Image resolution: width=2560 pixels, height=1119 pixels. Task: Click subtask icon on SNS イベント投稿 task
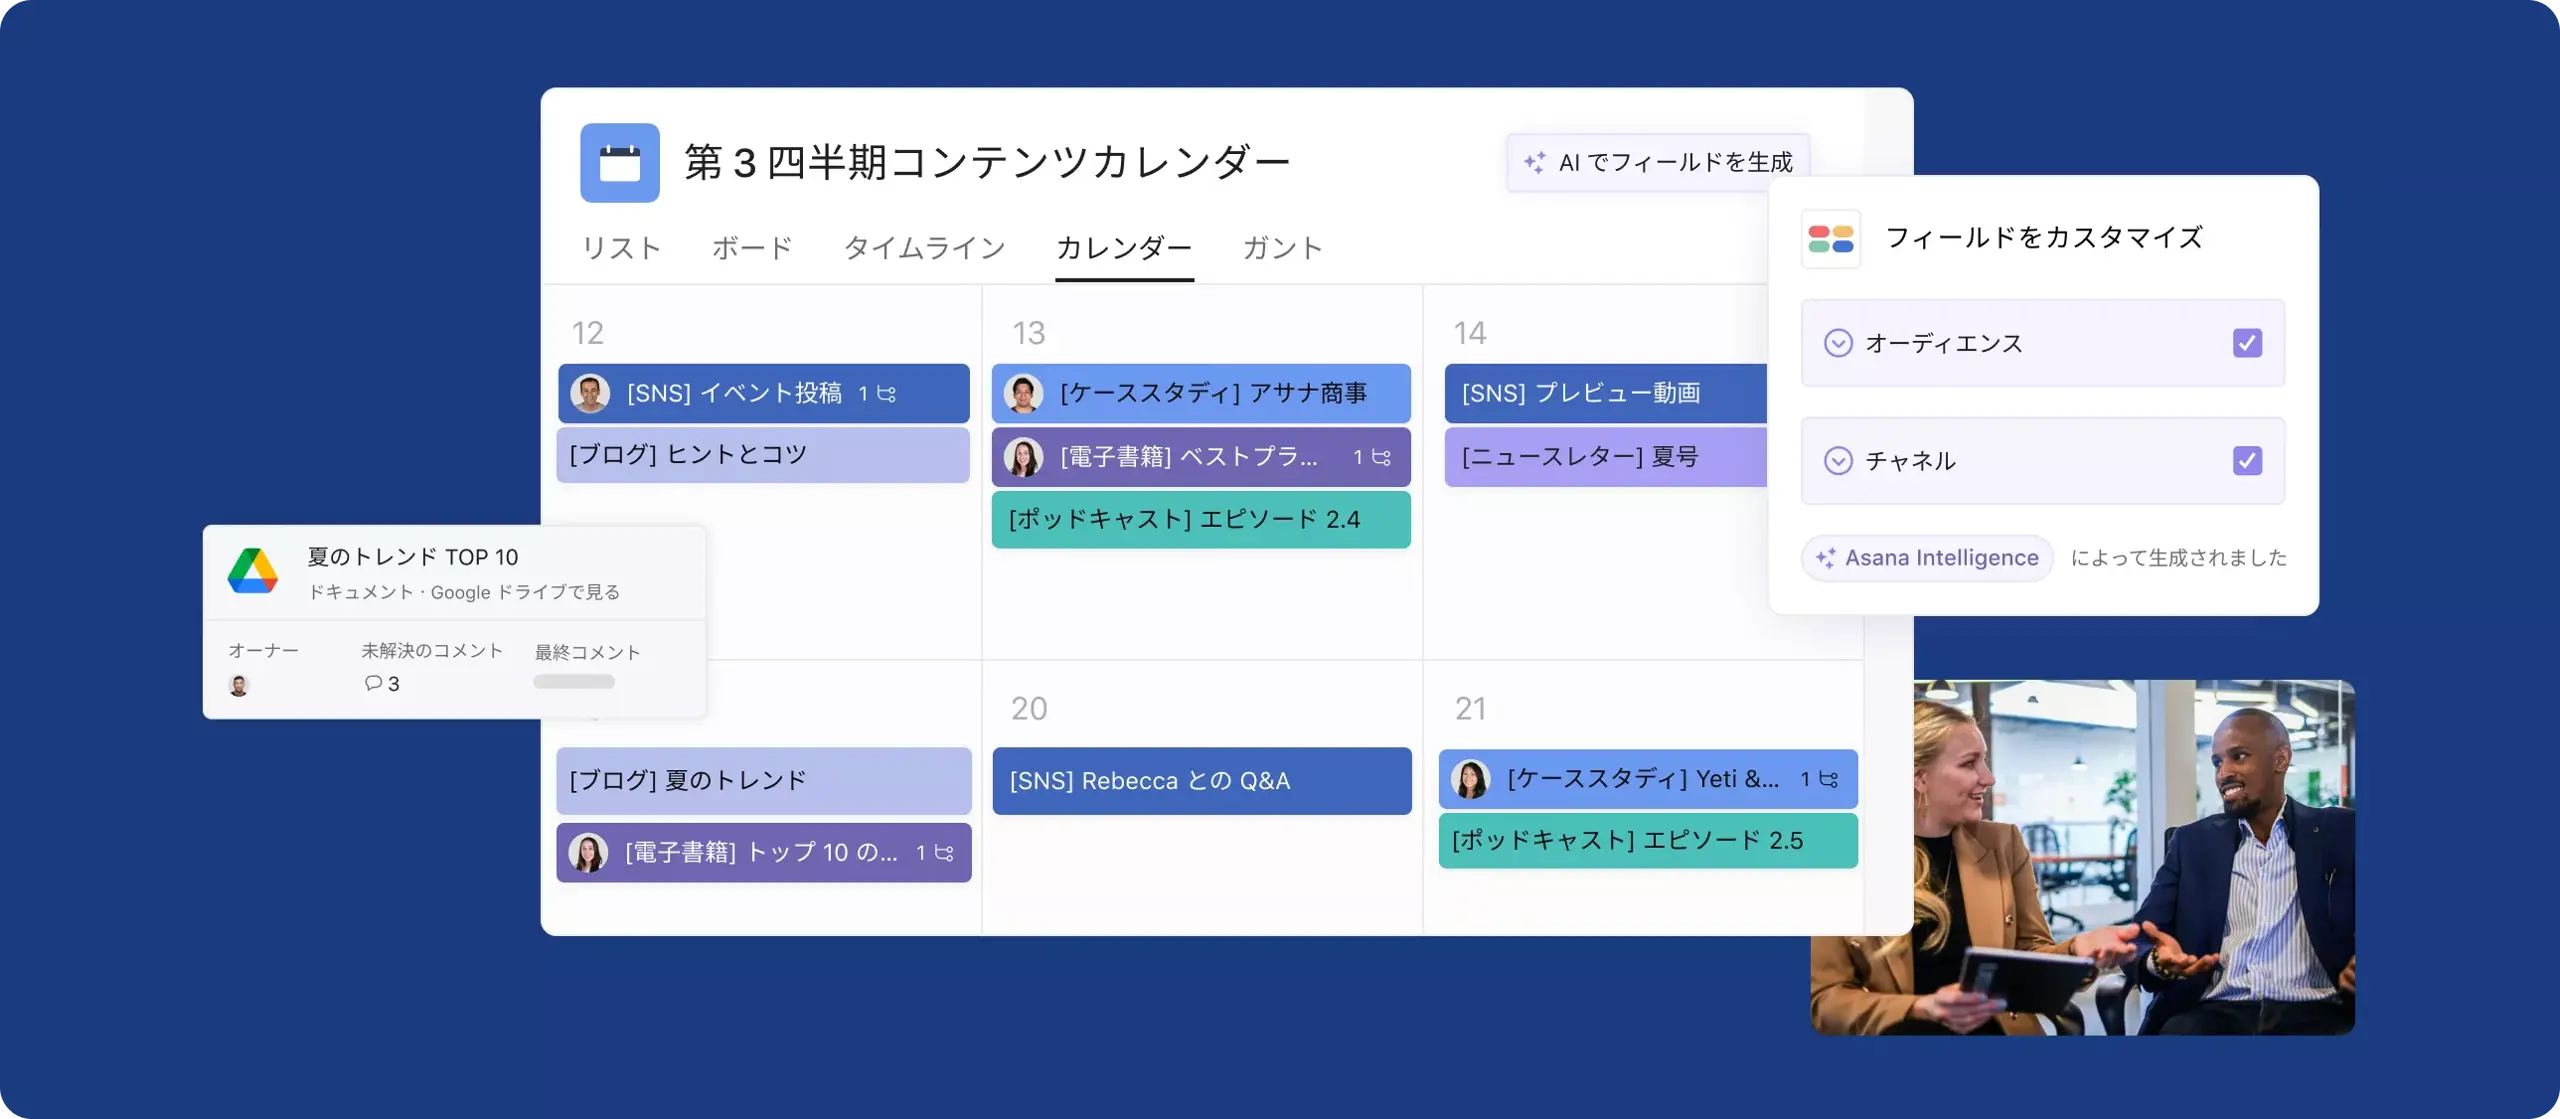[886, 394]
